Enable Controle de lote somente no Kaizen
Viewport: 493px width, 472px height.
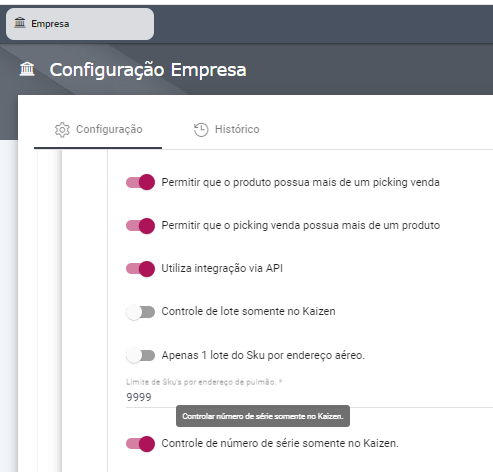click(x=140, y=312)
